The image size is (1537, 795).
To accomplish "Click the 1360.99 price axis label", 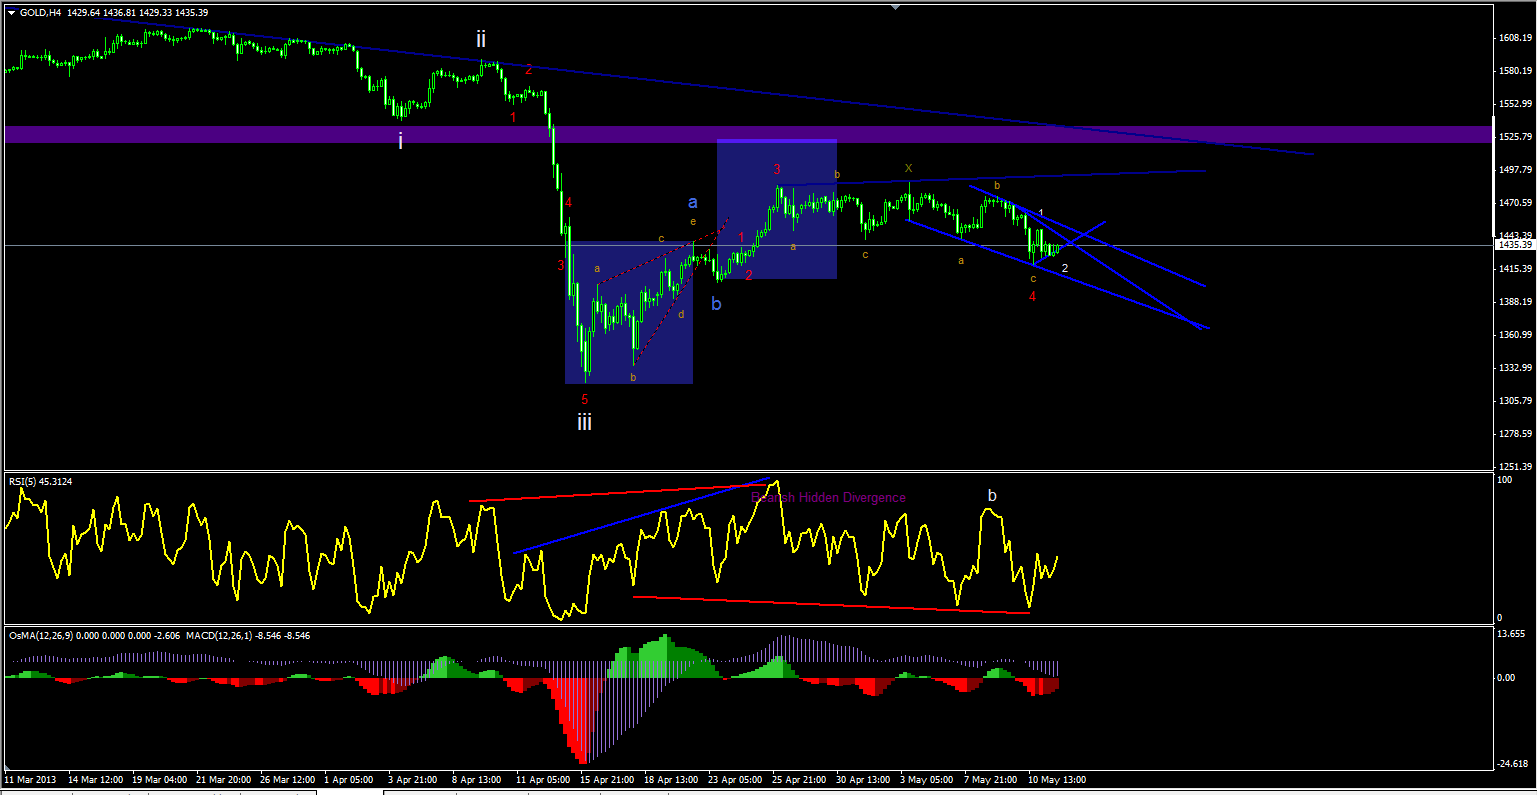I will point(1517,335).
